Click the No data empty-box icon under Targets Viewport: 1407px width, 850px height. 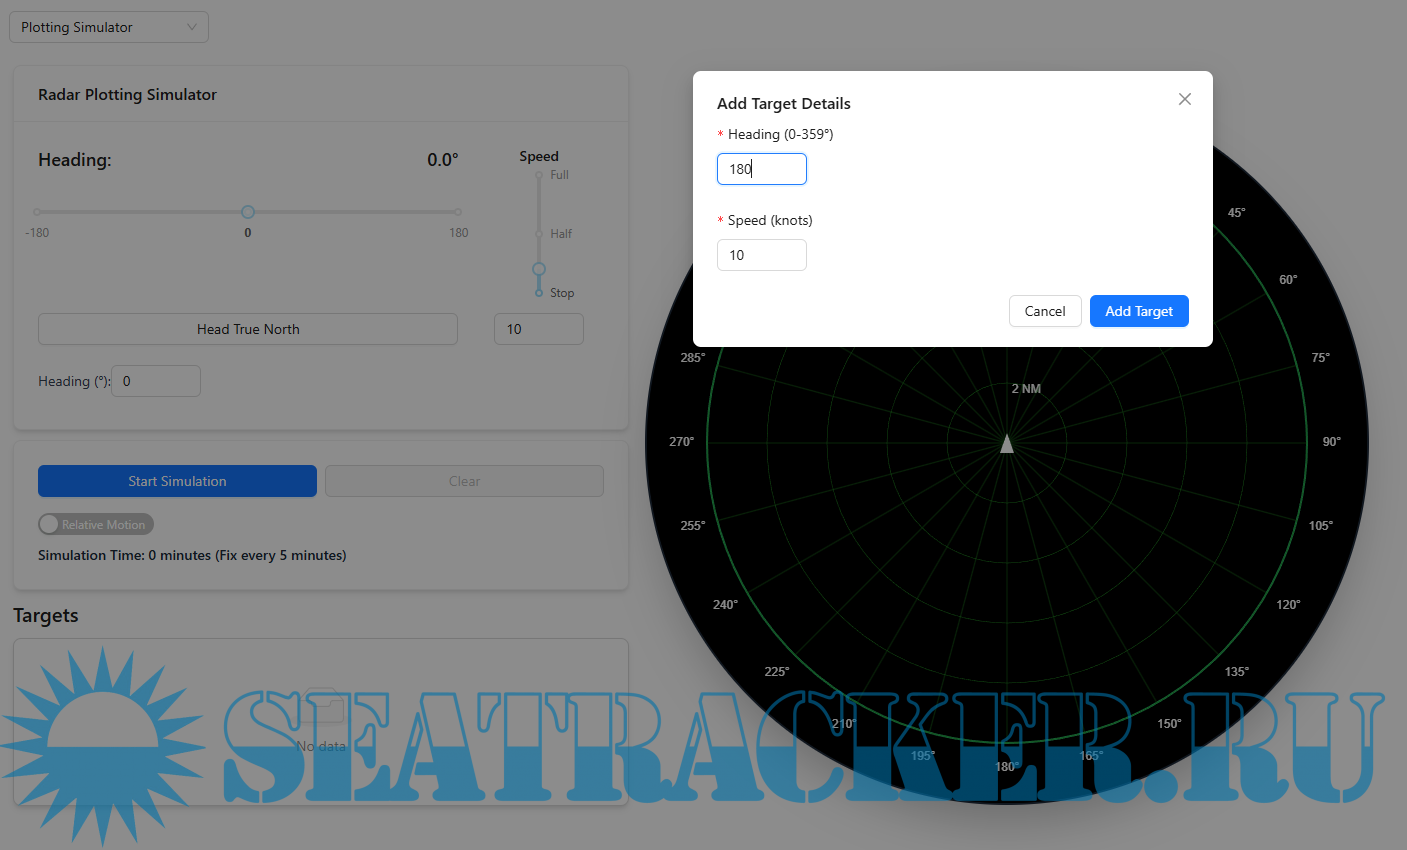click(321, 705)
